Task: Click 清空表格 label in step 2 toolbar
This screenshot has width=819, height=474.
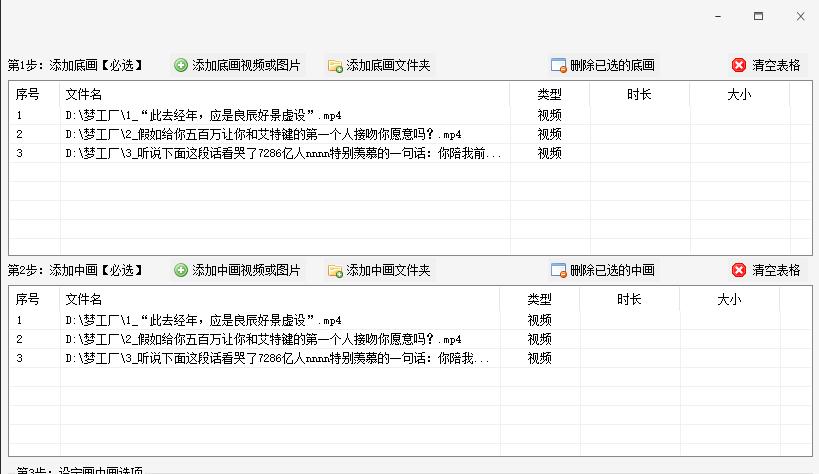Action: tap(776, 270)
